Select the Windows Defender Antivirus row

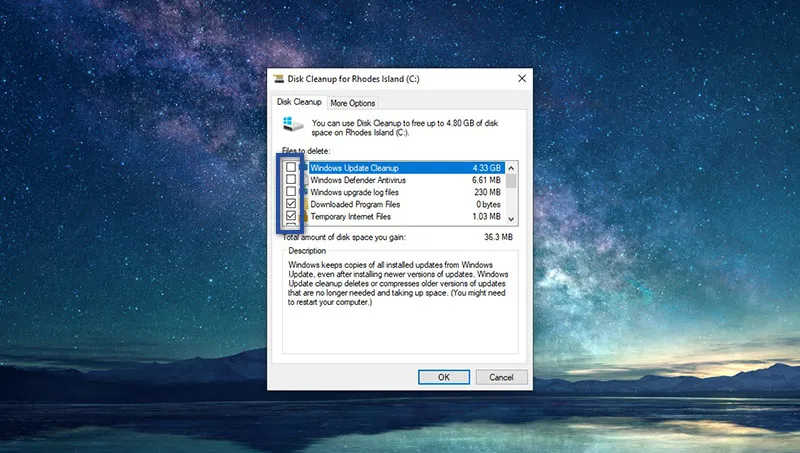click(x=394, y=180)
